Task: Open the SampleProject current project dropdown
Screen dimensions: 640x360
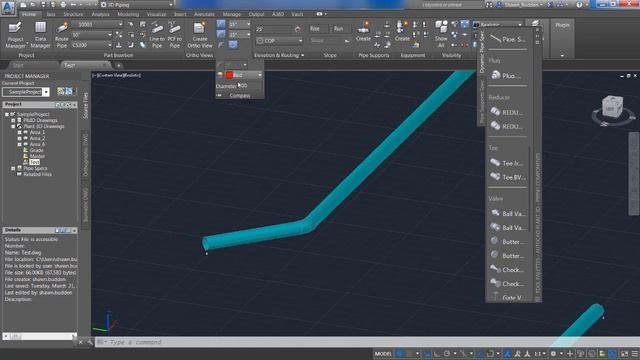Action: pos(26,92)
